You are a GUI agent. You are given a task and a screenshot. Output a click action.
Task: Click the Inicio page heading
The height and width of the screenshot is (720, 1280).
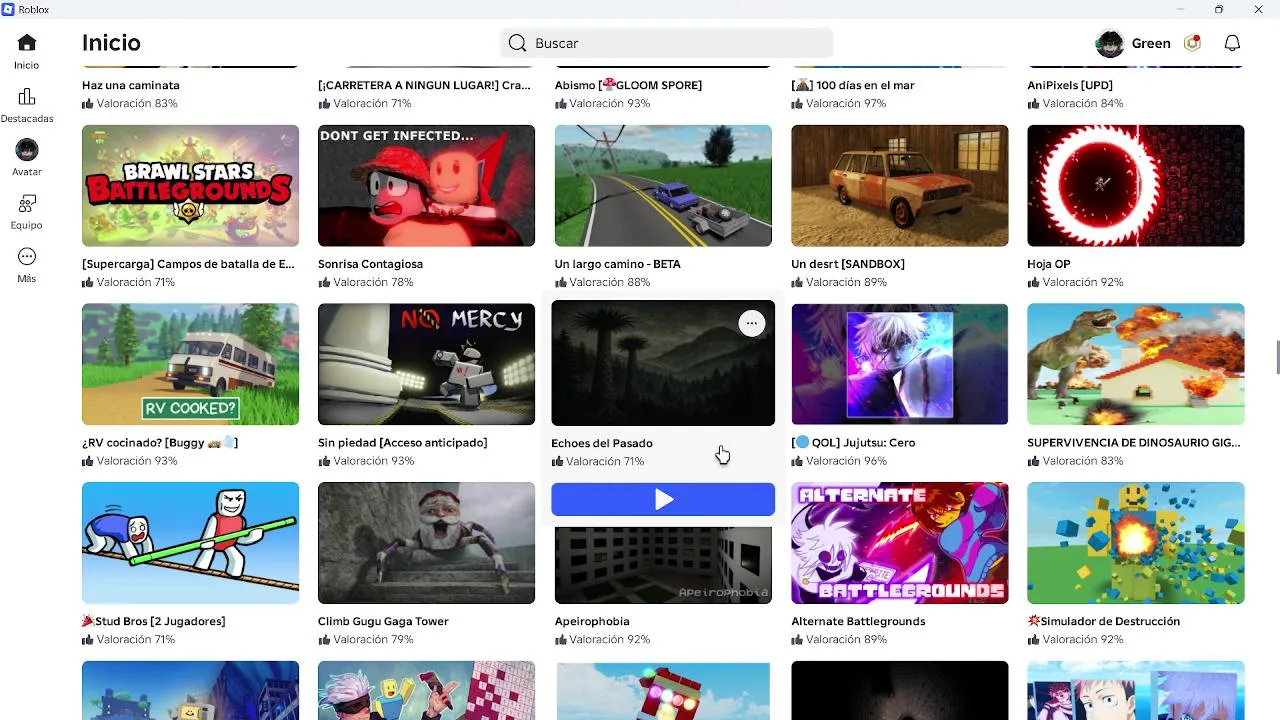(x=111, y=43)
